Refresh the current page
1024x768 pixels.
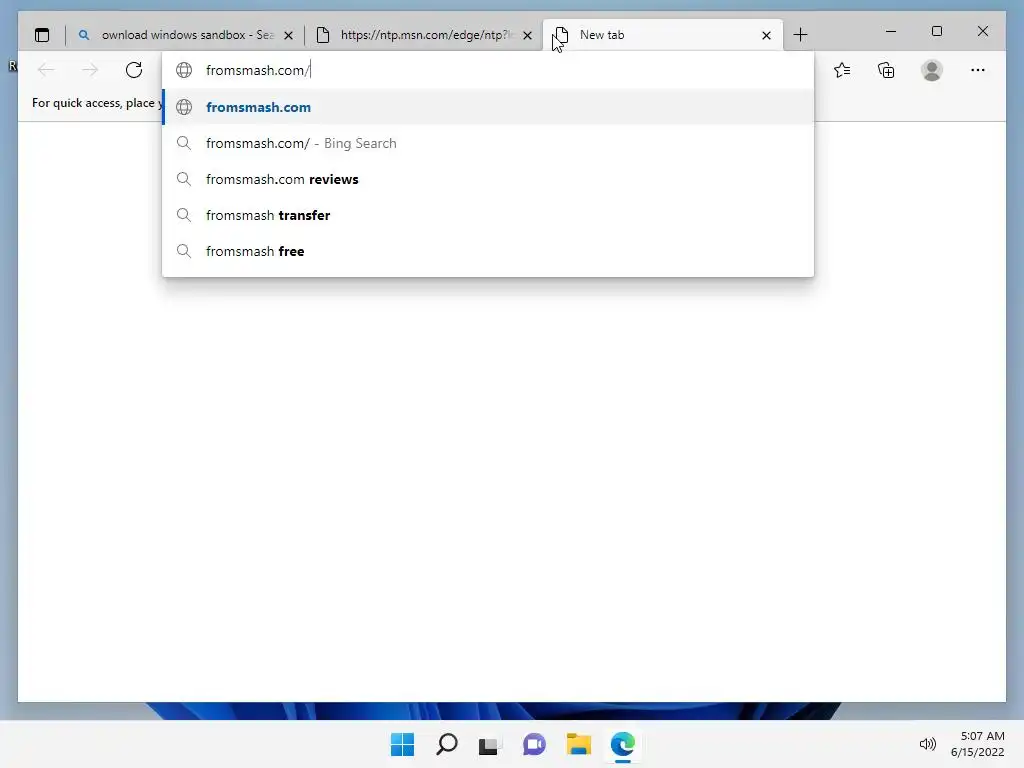(x=134, y=70)
